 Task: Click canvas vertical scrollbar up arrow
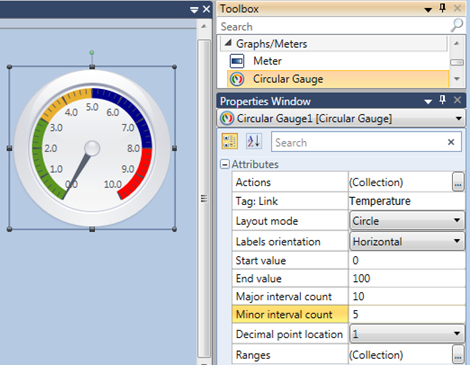[x=204, y=26]
